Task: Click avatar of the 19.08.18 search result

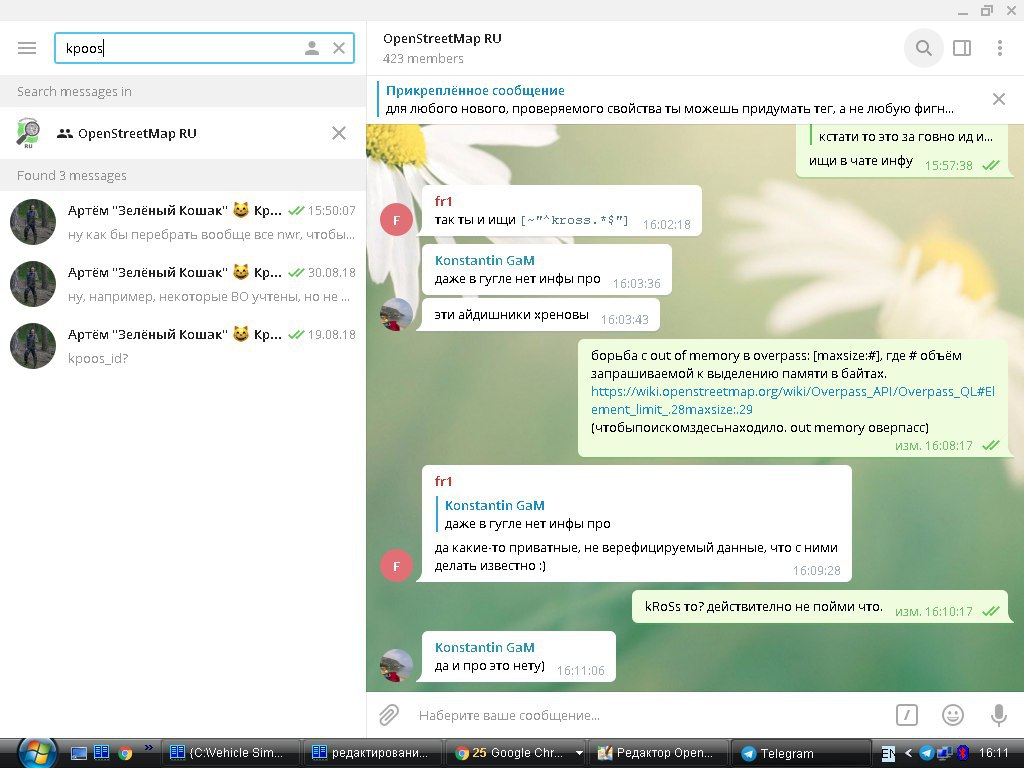Action: pyautogui.click(x=33, y=346)
